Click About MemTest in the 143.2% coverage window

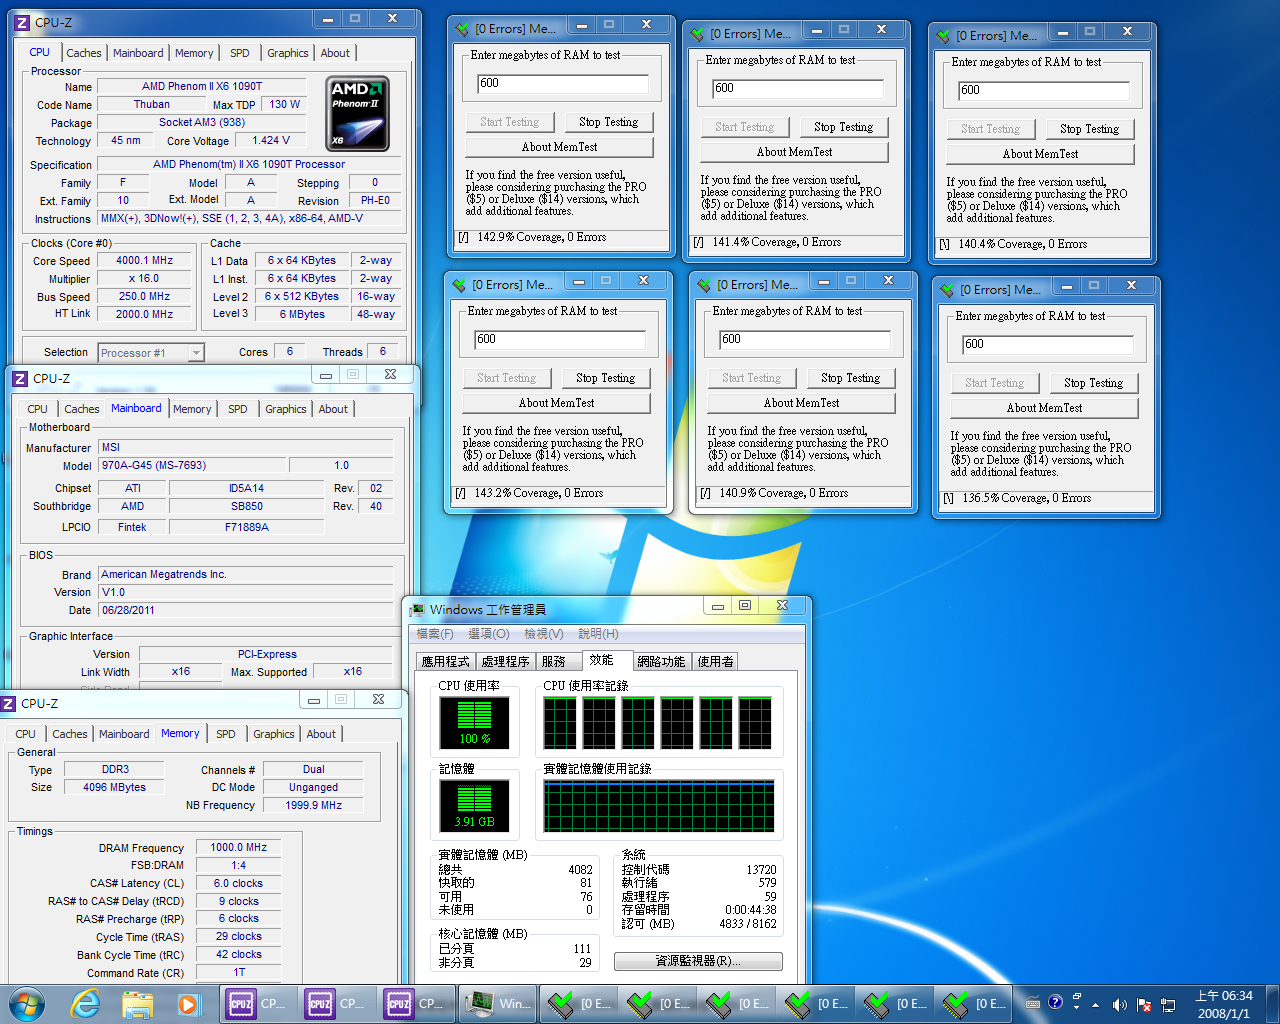point(556,403)
